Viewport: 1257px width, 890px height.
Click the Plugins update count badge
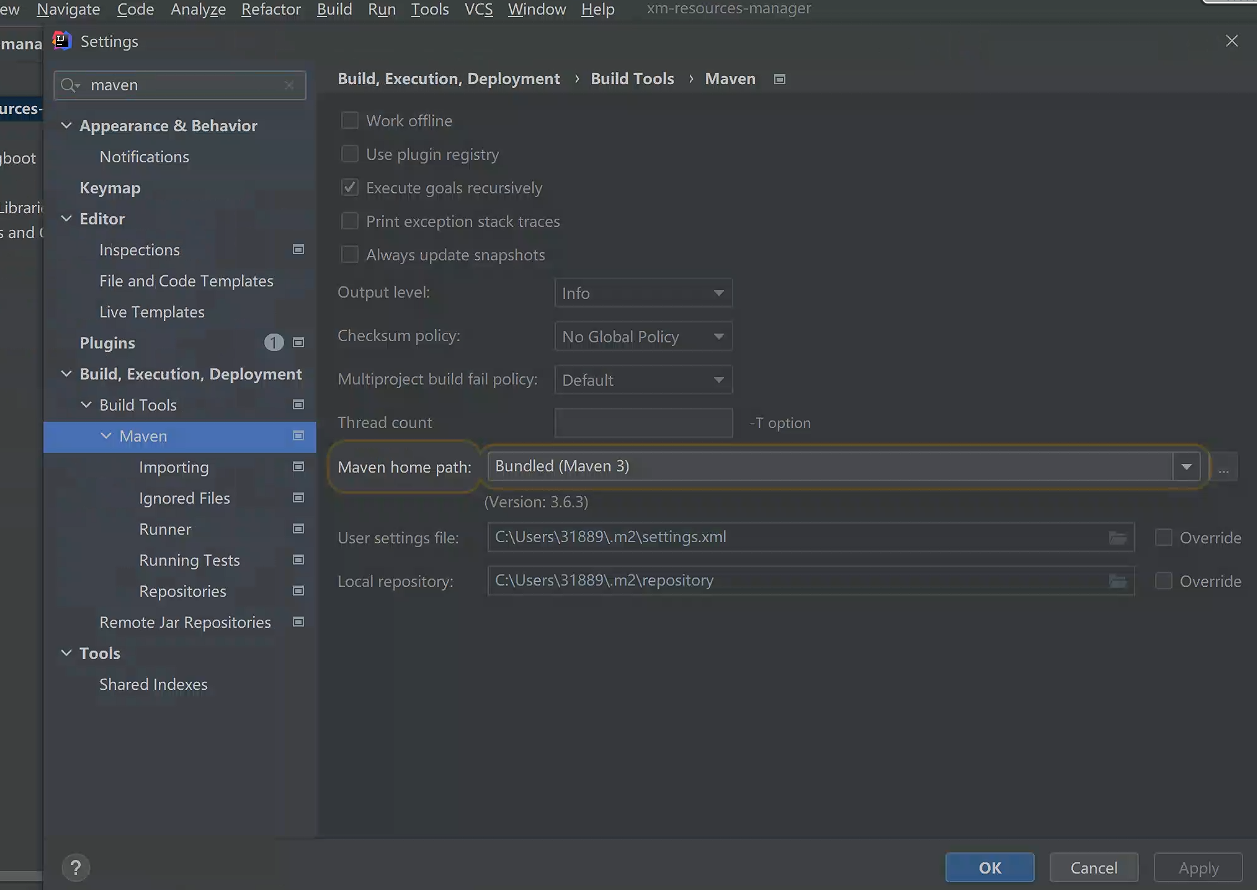point(274,342)
